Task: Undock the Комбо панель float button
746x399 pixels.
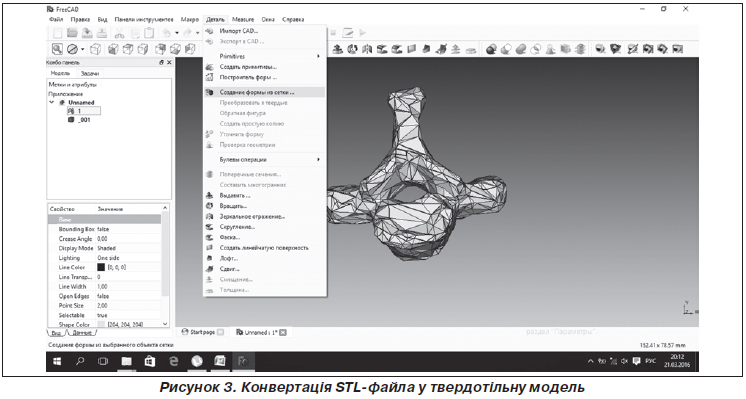Action: point(161,62)
